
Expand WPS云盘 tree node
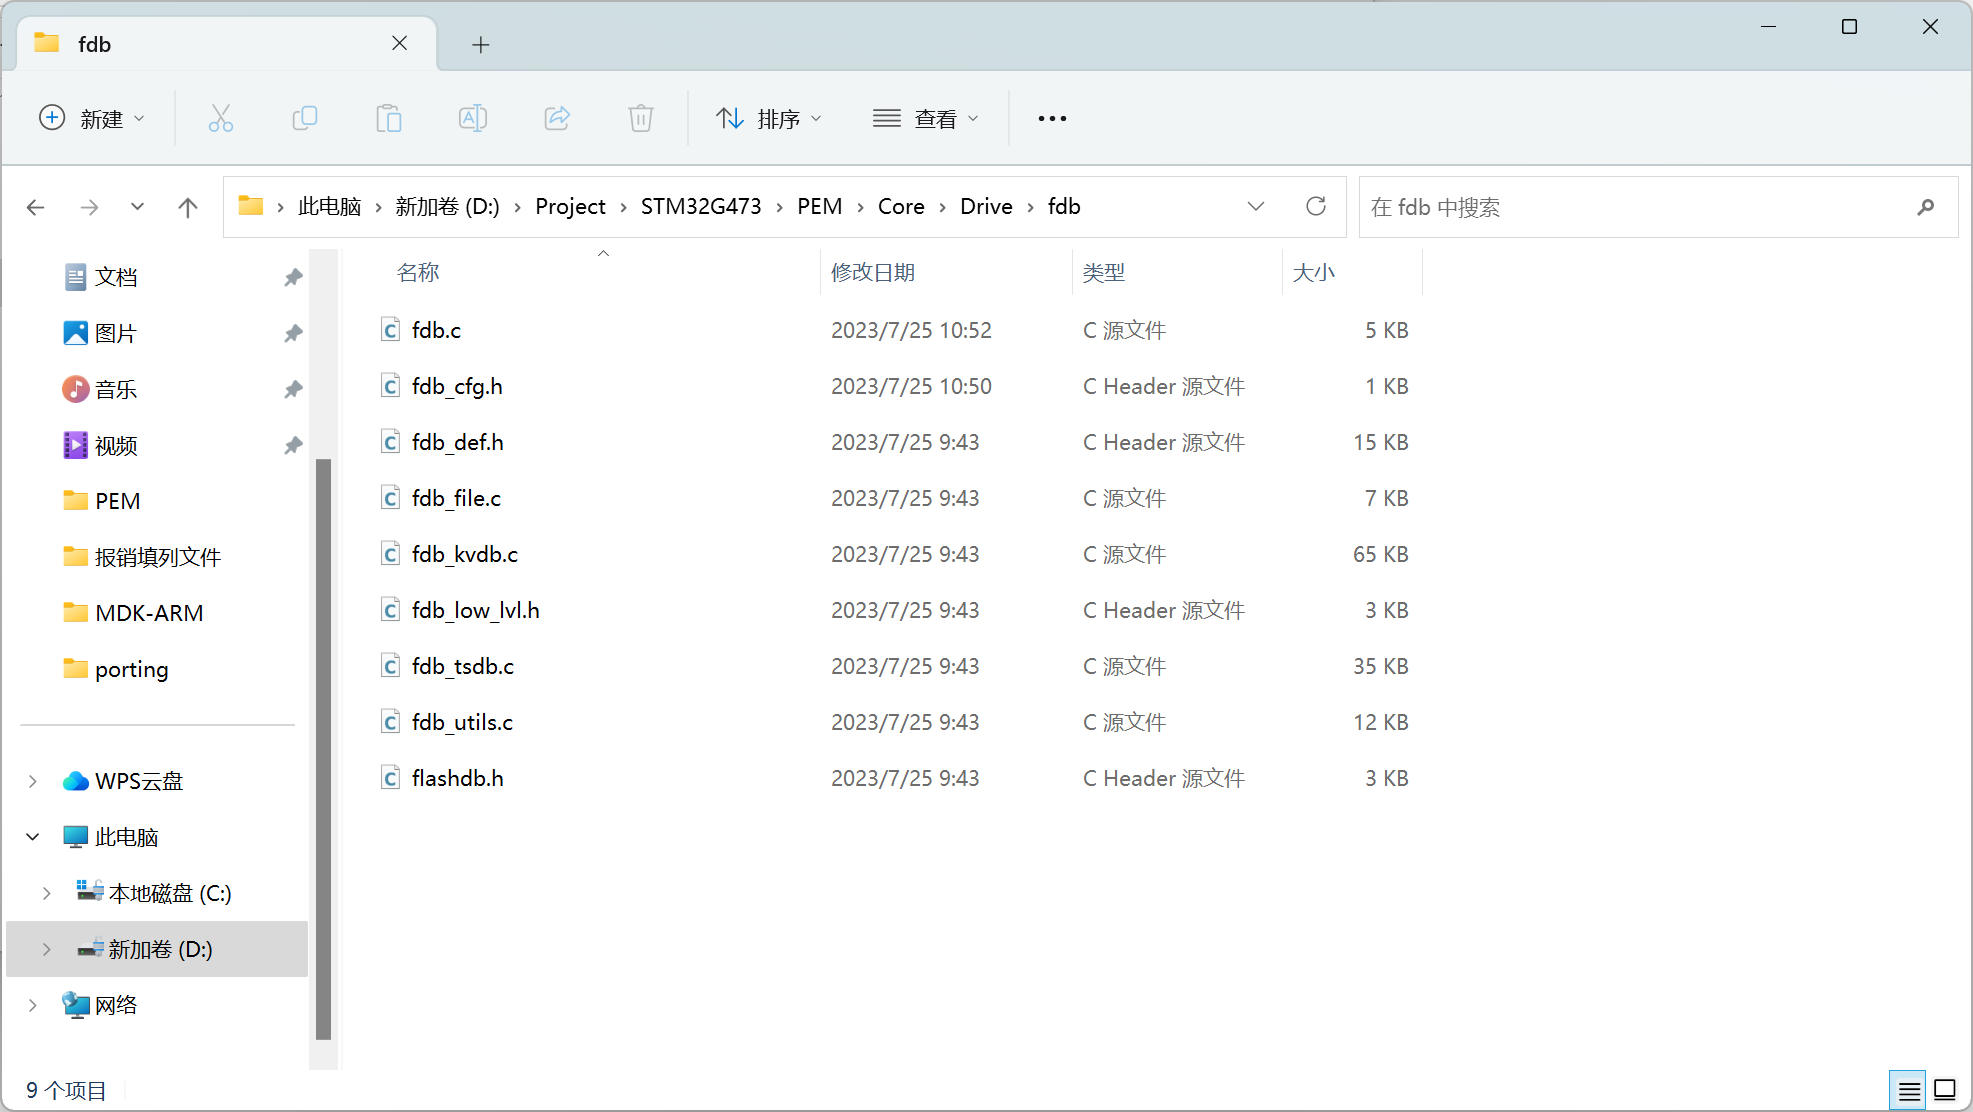[33, 781]
